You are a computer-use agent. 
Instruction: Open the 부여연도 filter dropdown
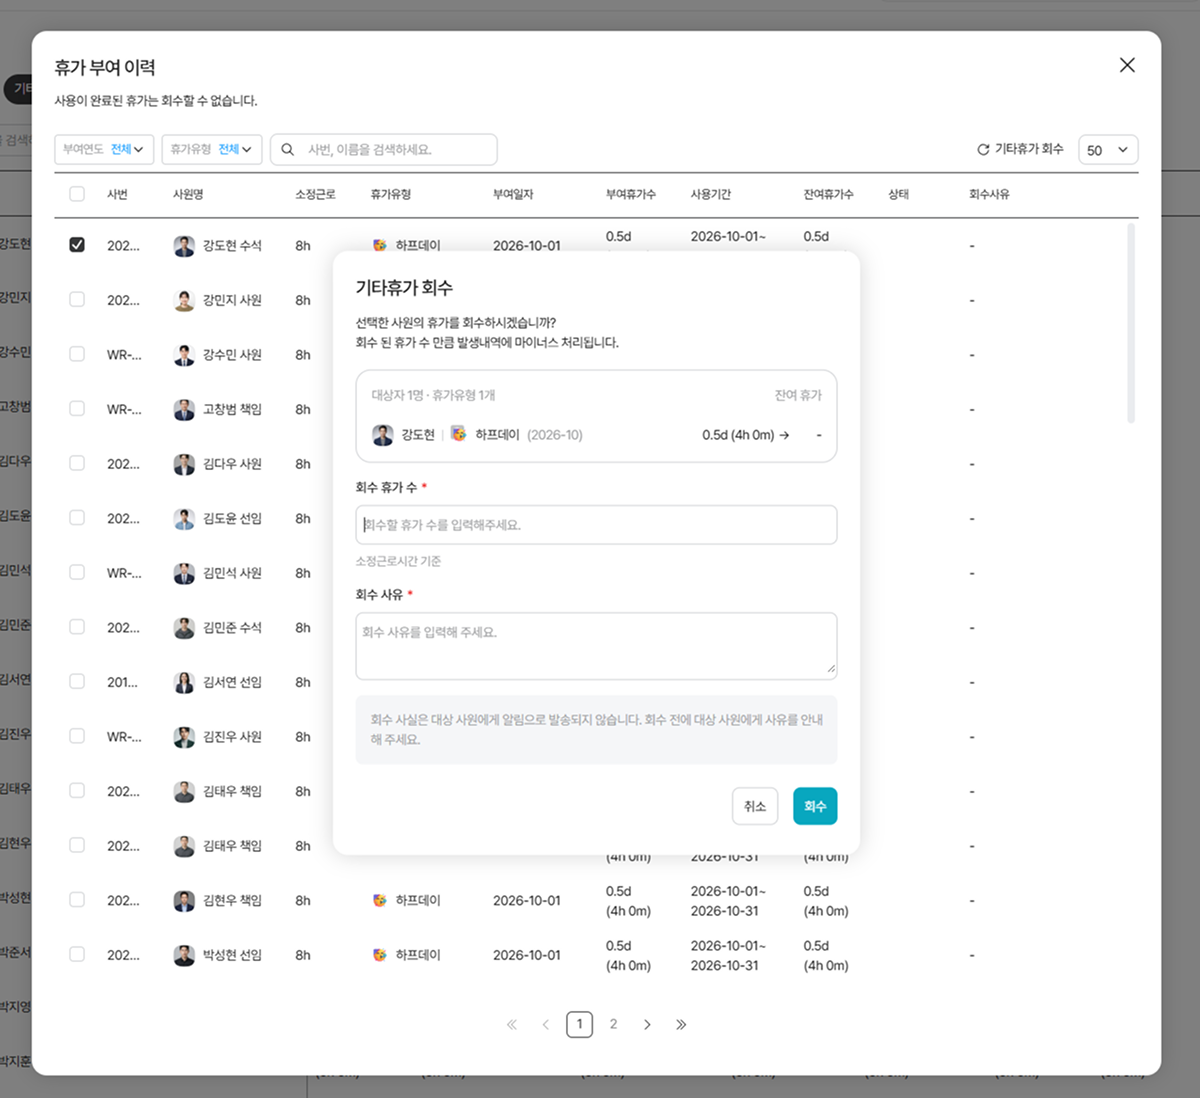pyautogui.click(x=104, y=150)
